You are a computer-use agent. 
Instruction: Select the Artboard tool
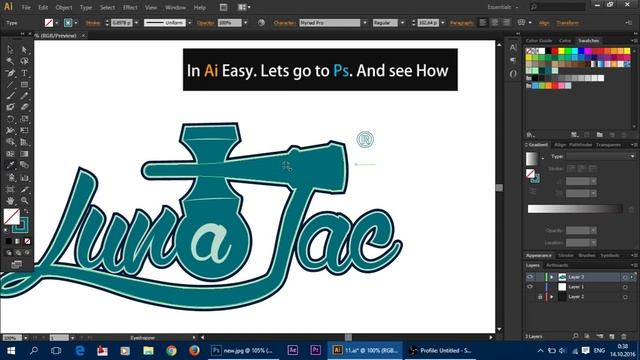10,189
